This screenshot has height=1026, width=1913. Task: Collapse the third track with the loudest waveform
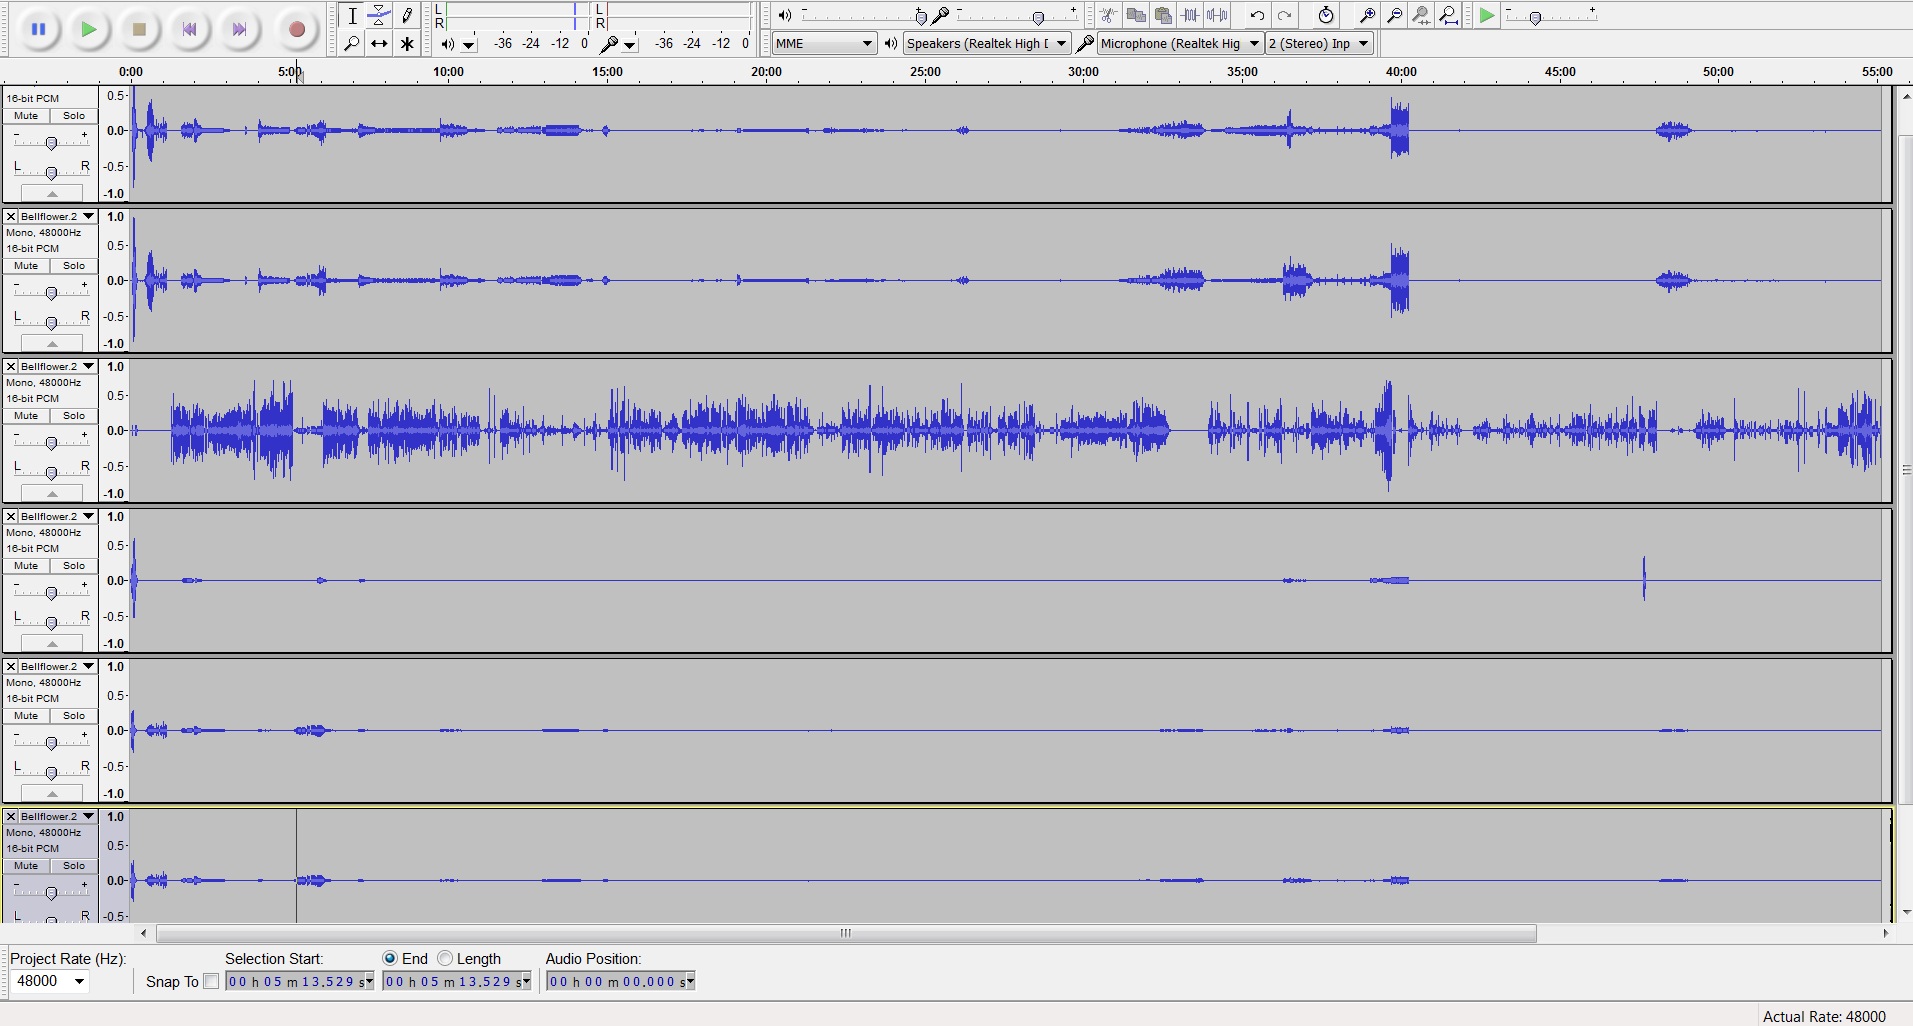pos(52,494)
